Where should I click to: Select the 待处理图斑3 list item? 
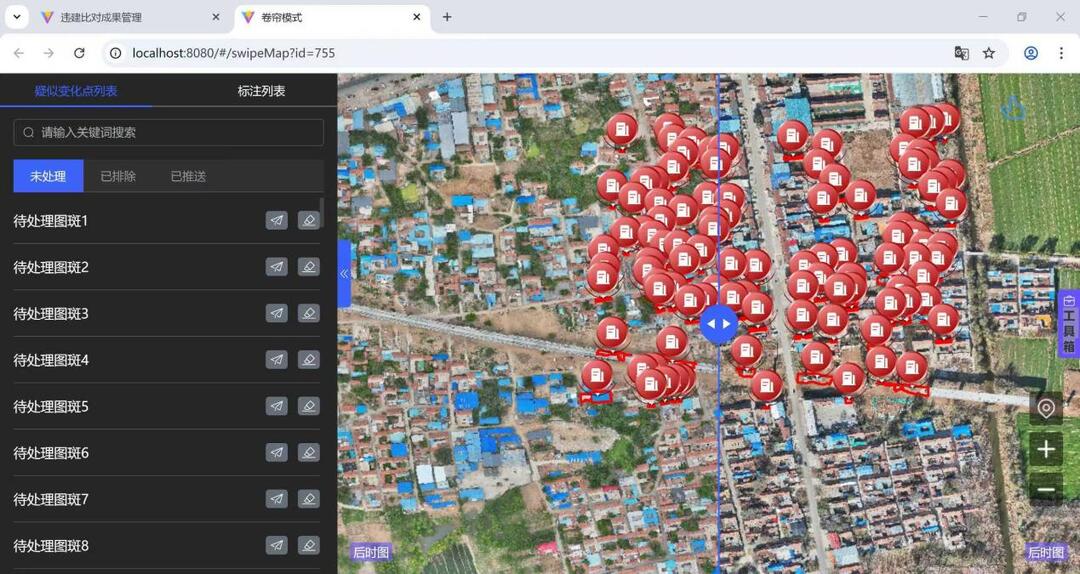51,314
